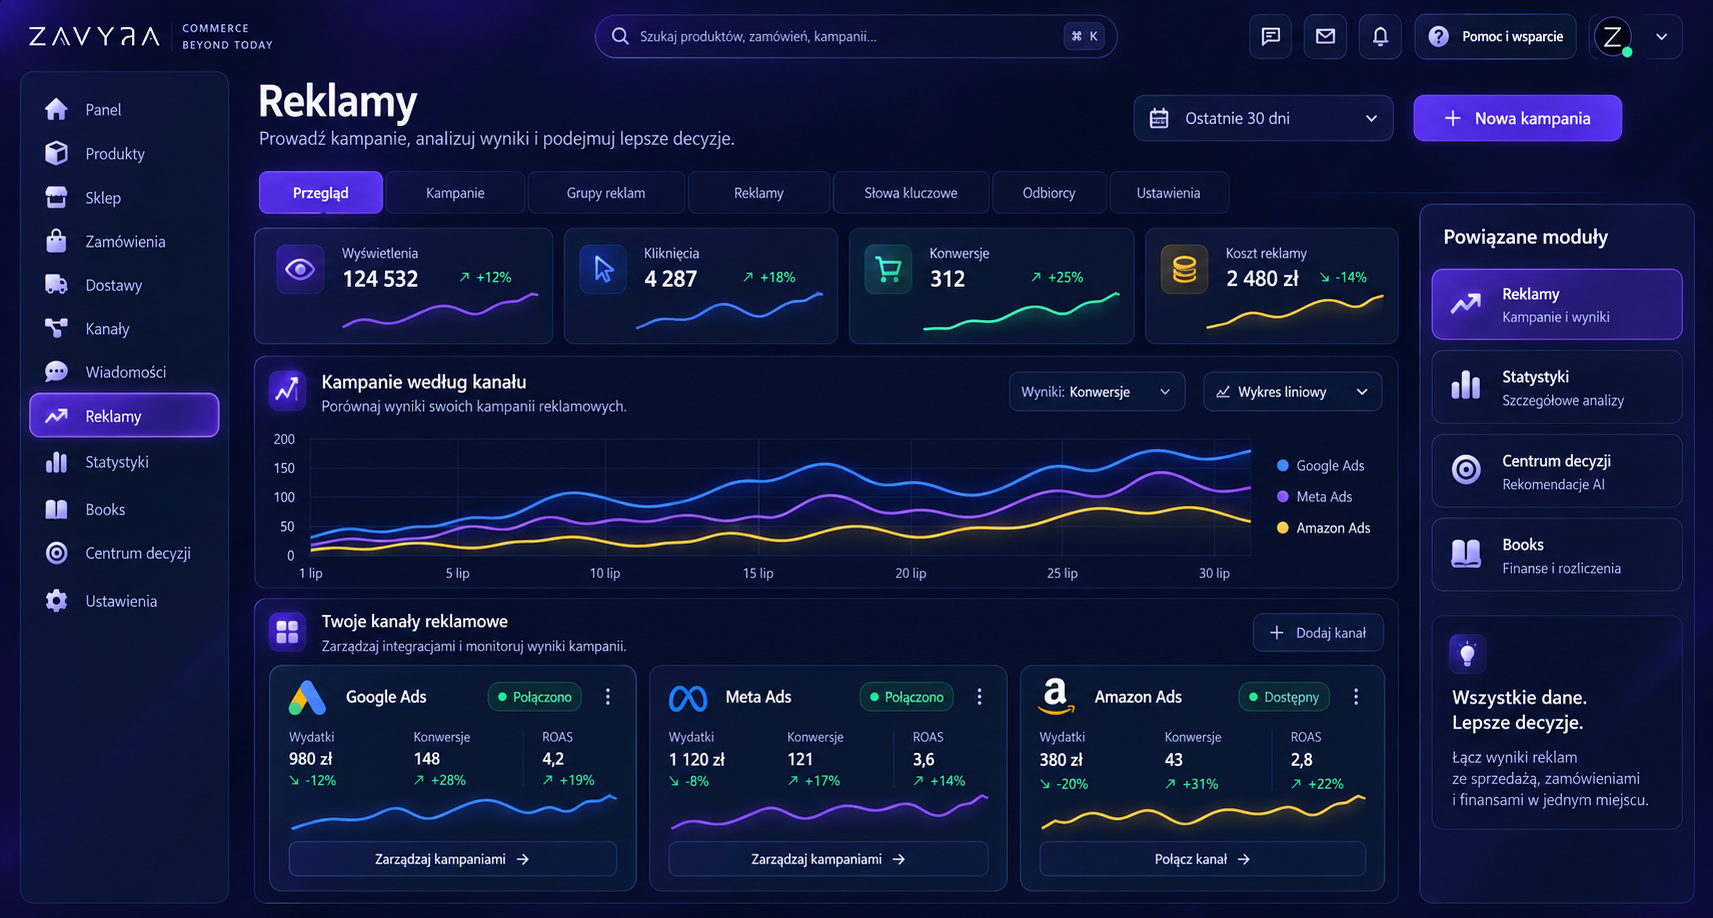Toggle Amazon Ads series in chart legend
1713x918 pixels.
(1323, 528)
